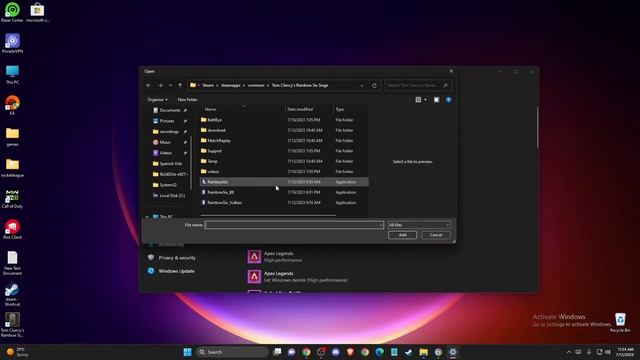The width and height of the screenshot is (640, 360).
Task: Click the Add button
Action: click(402, 235)
